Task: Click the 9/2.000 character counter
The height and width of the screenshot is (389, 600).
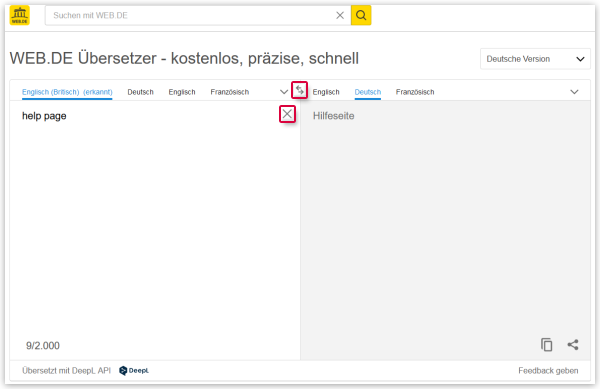Action: tap(43, 346)
